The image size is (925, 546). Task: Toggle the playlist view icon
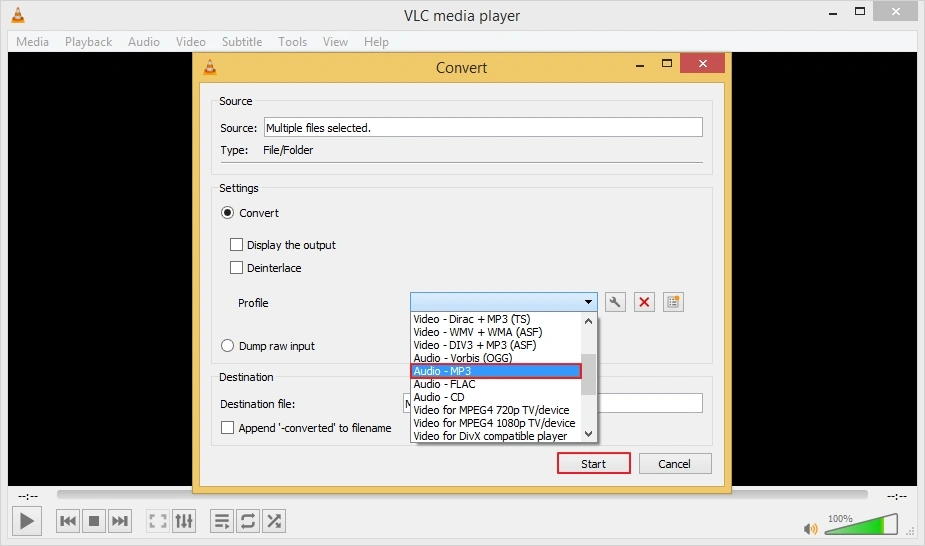(222, 521)
